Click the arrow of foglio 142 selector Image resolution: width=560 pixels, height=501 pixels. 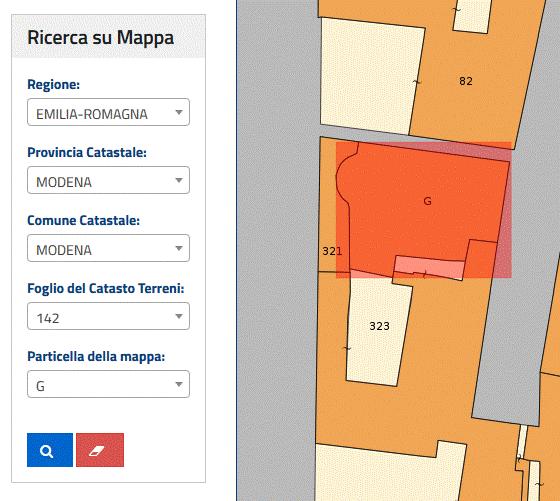179,316
